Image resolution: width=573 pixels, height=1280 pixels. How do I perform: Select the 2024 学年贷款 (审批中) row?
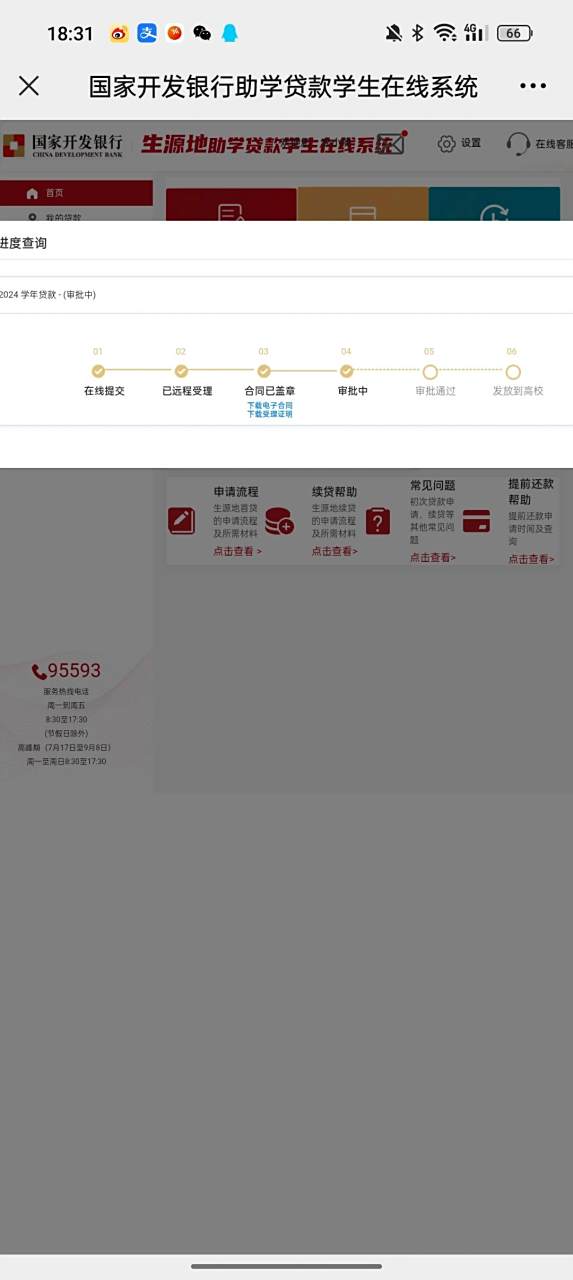click(286, 295)
